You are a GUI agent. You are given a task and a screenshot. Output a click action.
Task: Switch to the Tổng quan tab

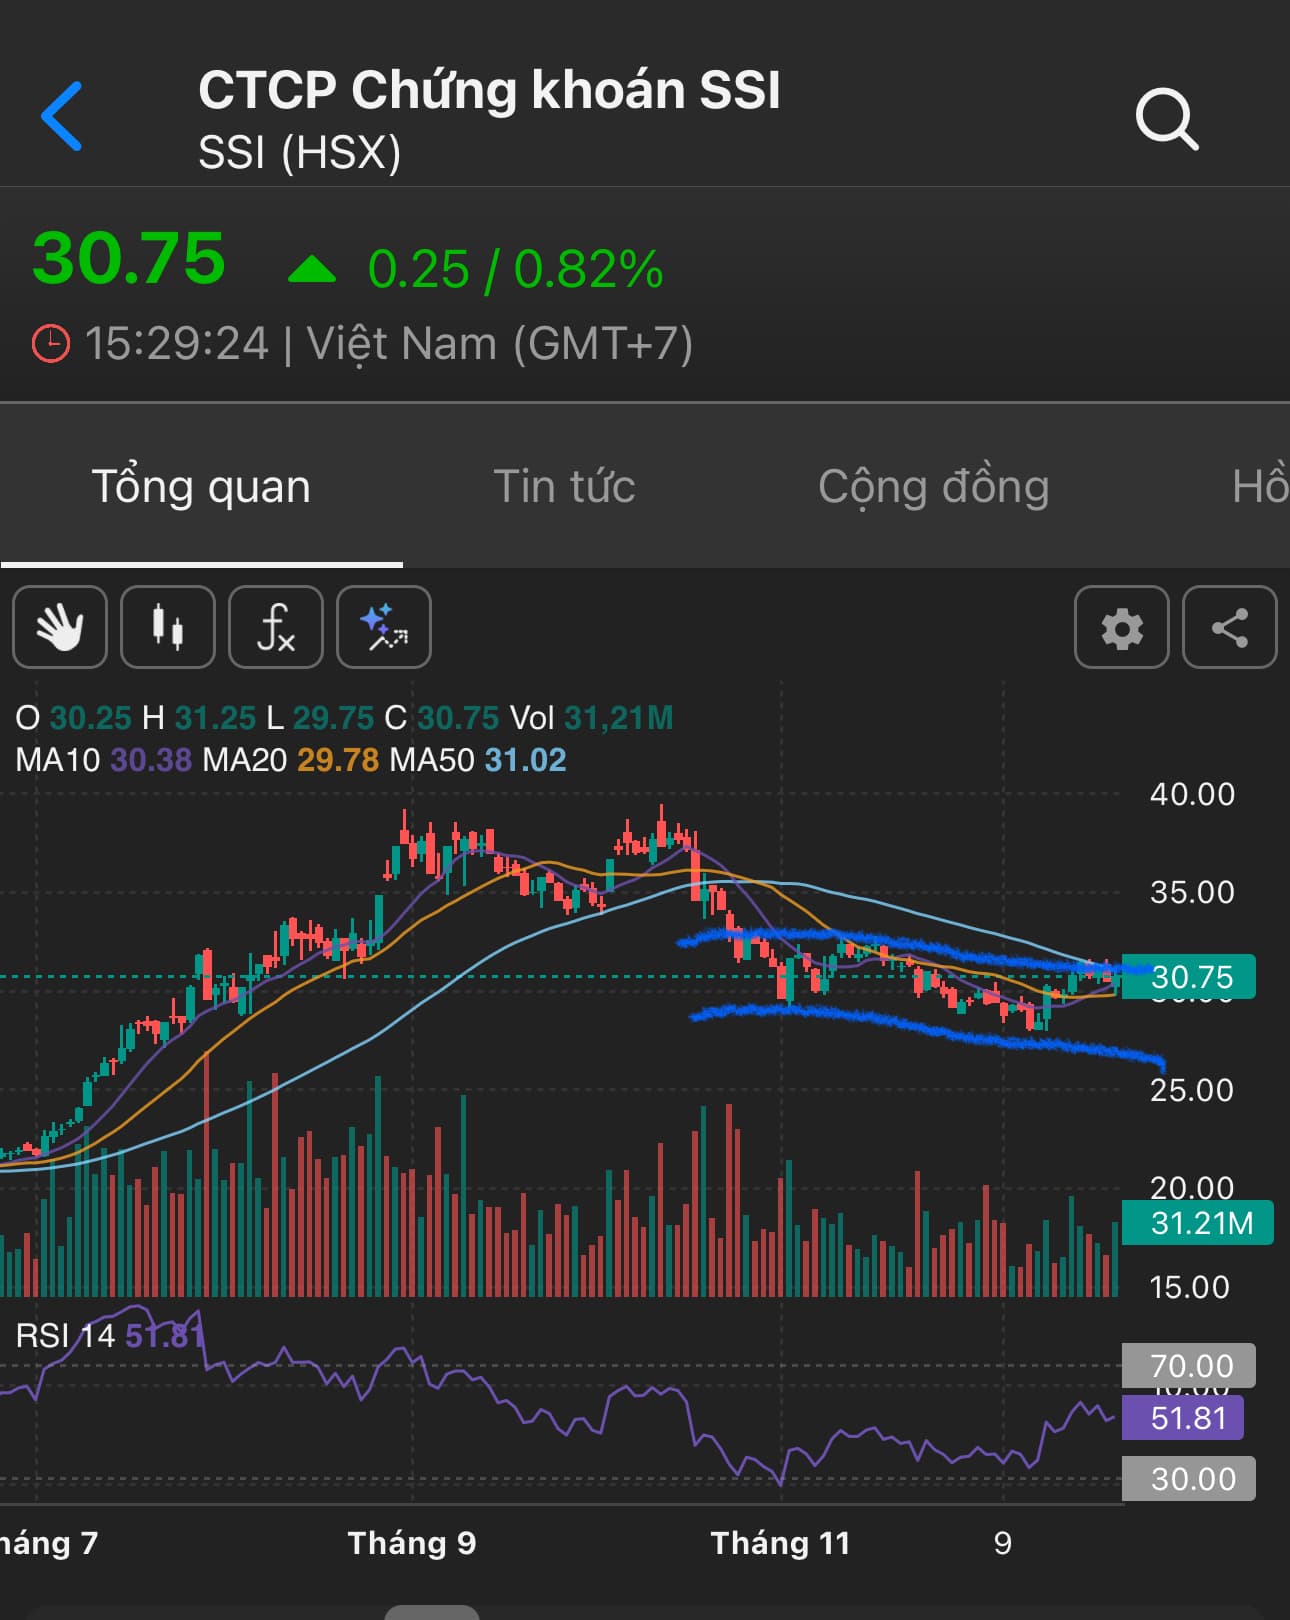201,487
